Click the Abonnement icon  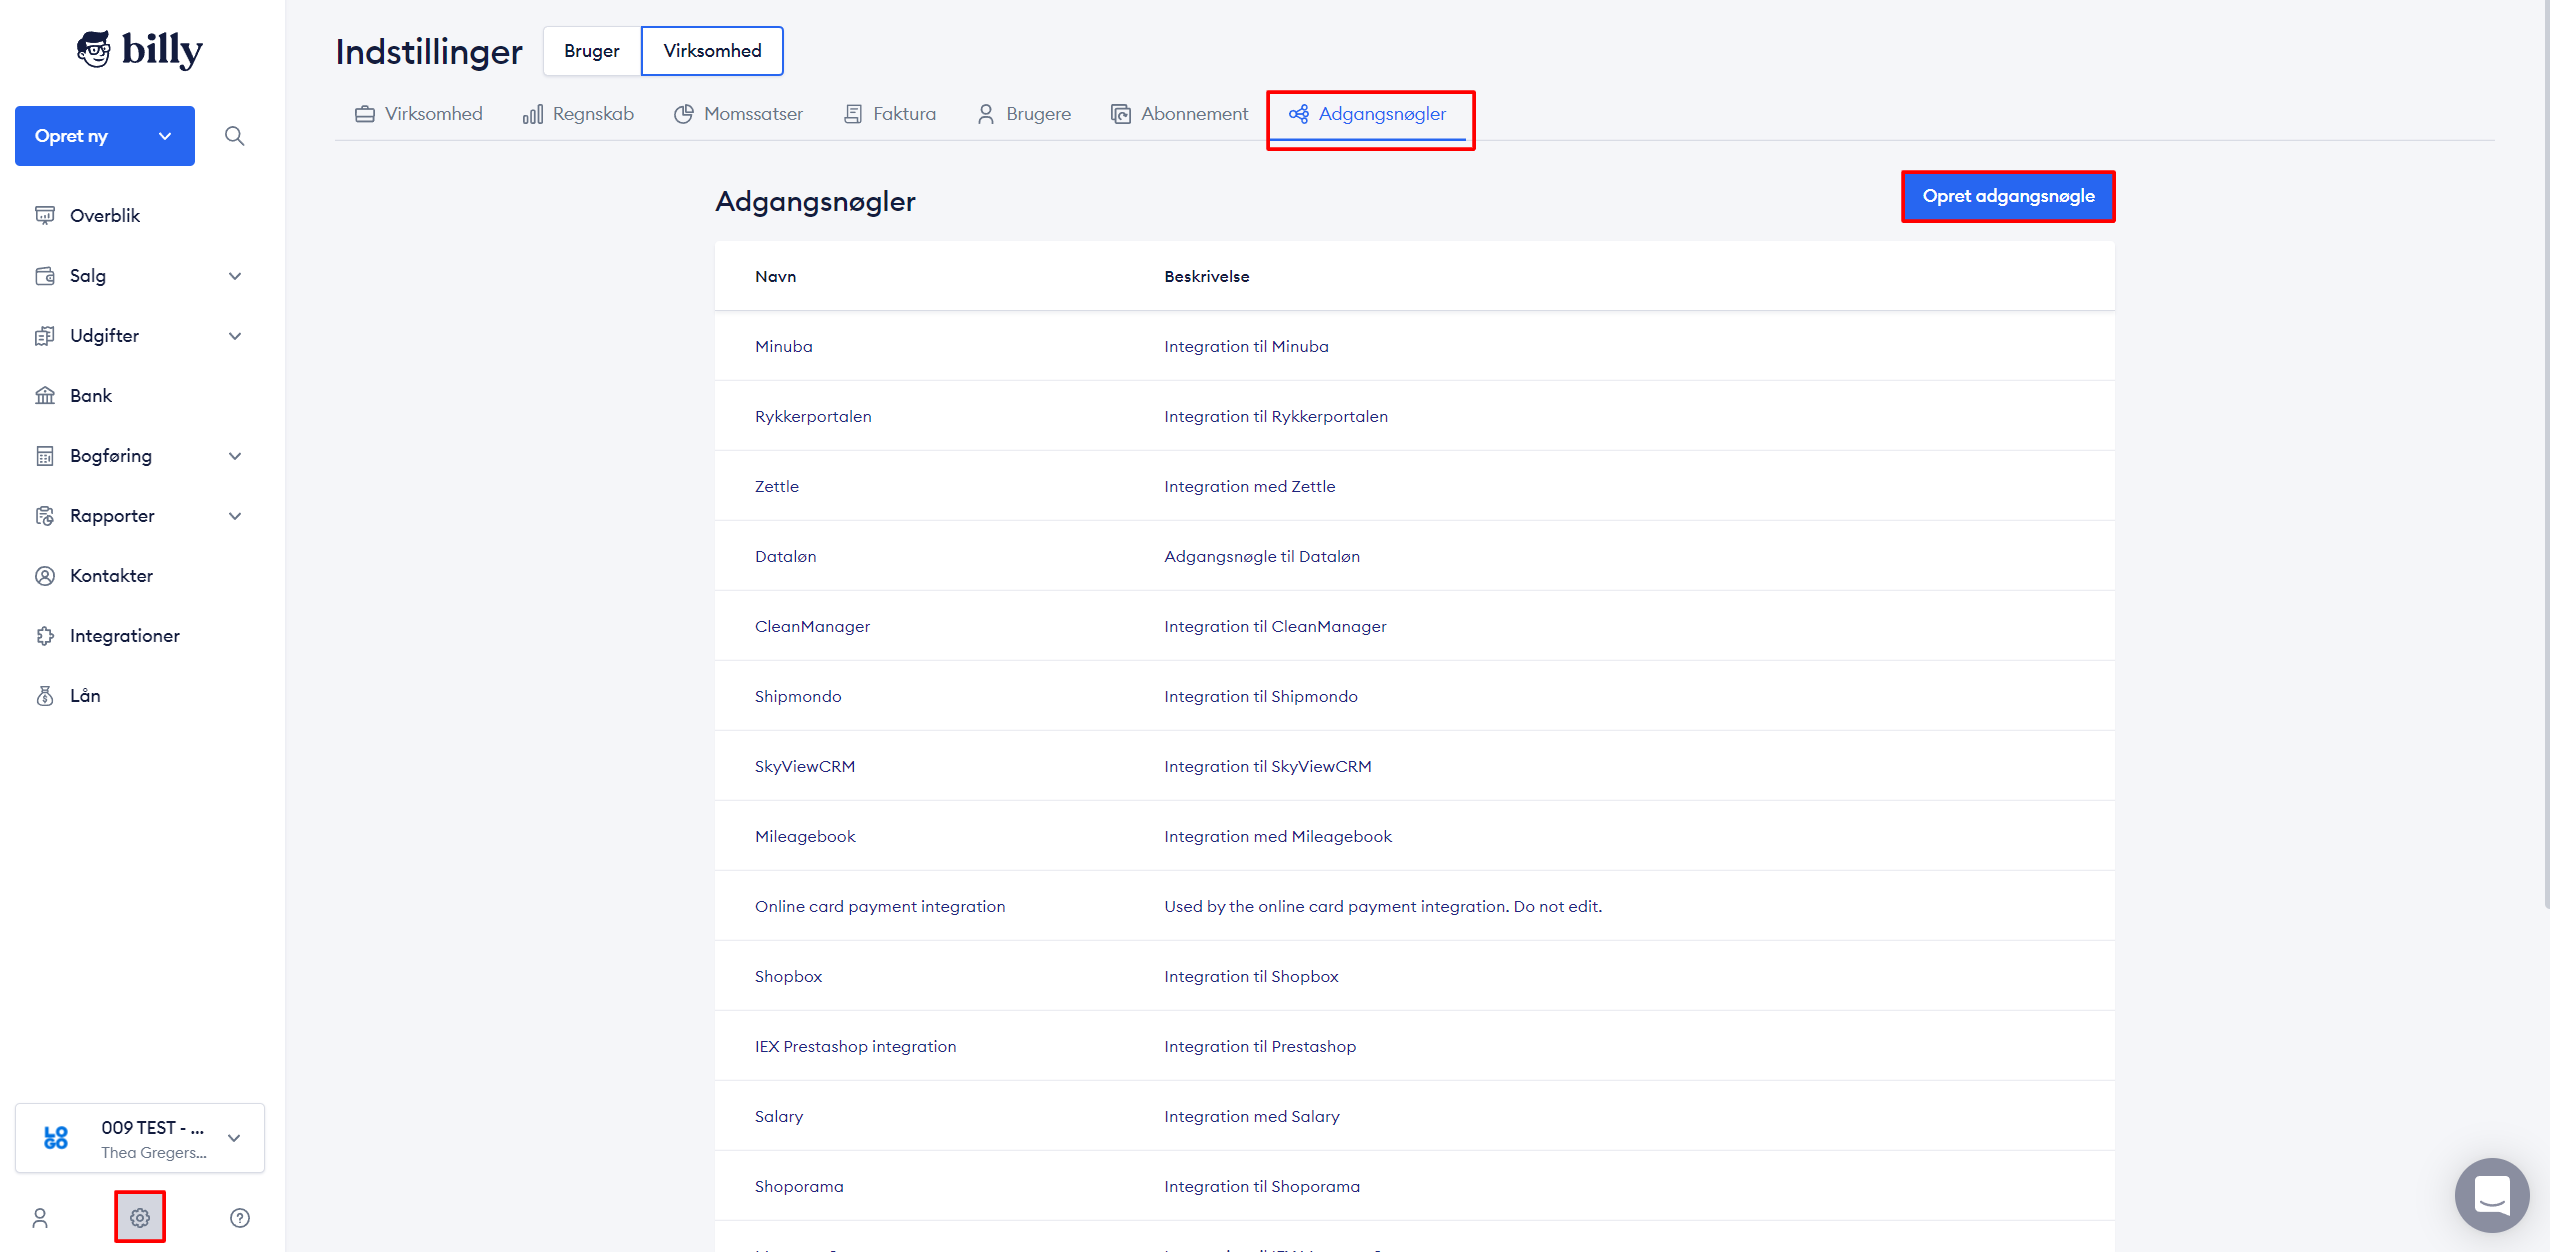(1121, 114)
